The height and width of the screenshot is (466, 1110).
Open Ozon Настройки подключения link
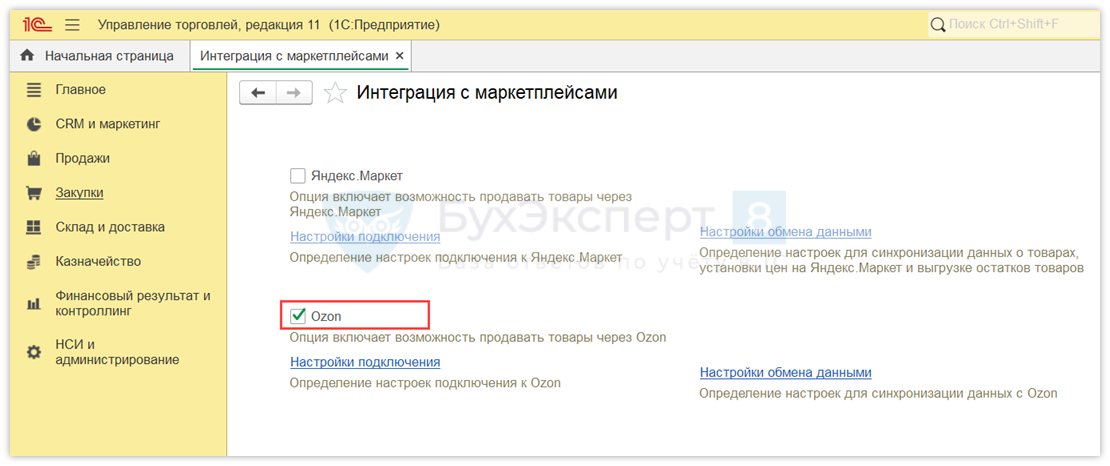(x=365, y=362)
